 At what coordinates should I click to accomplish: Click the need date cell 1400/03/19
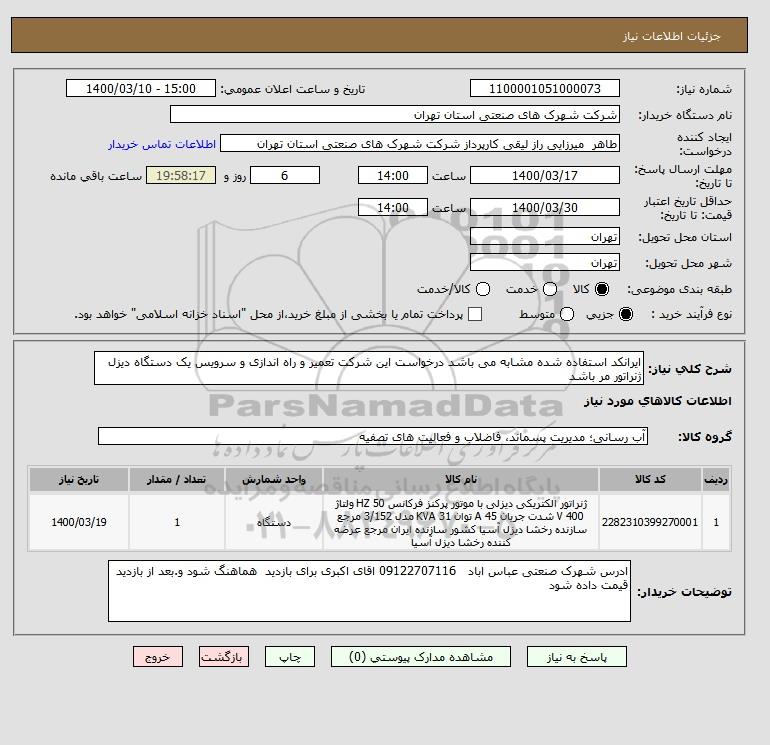(x=79, y=522)
